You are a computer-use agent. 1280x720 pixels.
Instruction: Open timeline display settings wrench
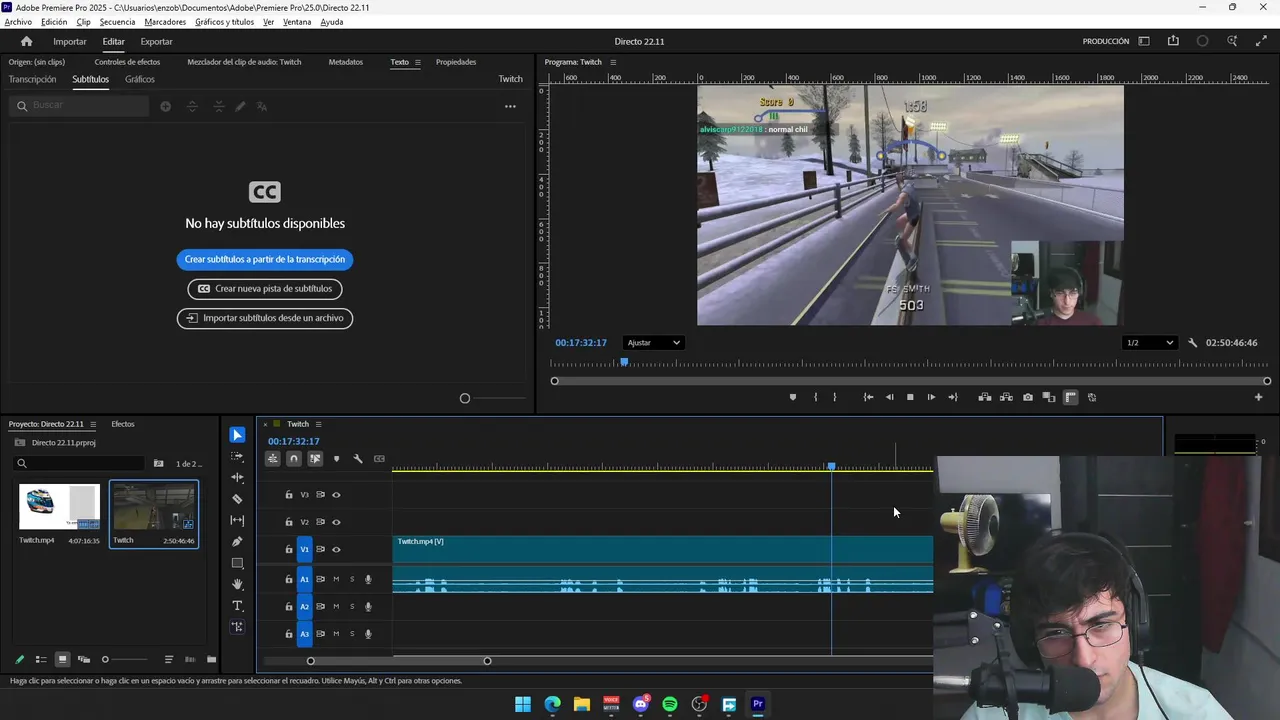(x=358, y=459)
